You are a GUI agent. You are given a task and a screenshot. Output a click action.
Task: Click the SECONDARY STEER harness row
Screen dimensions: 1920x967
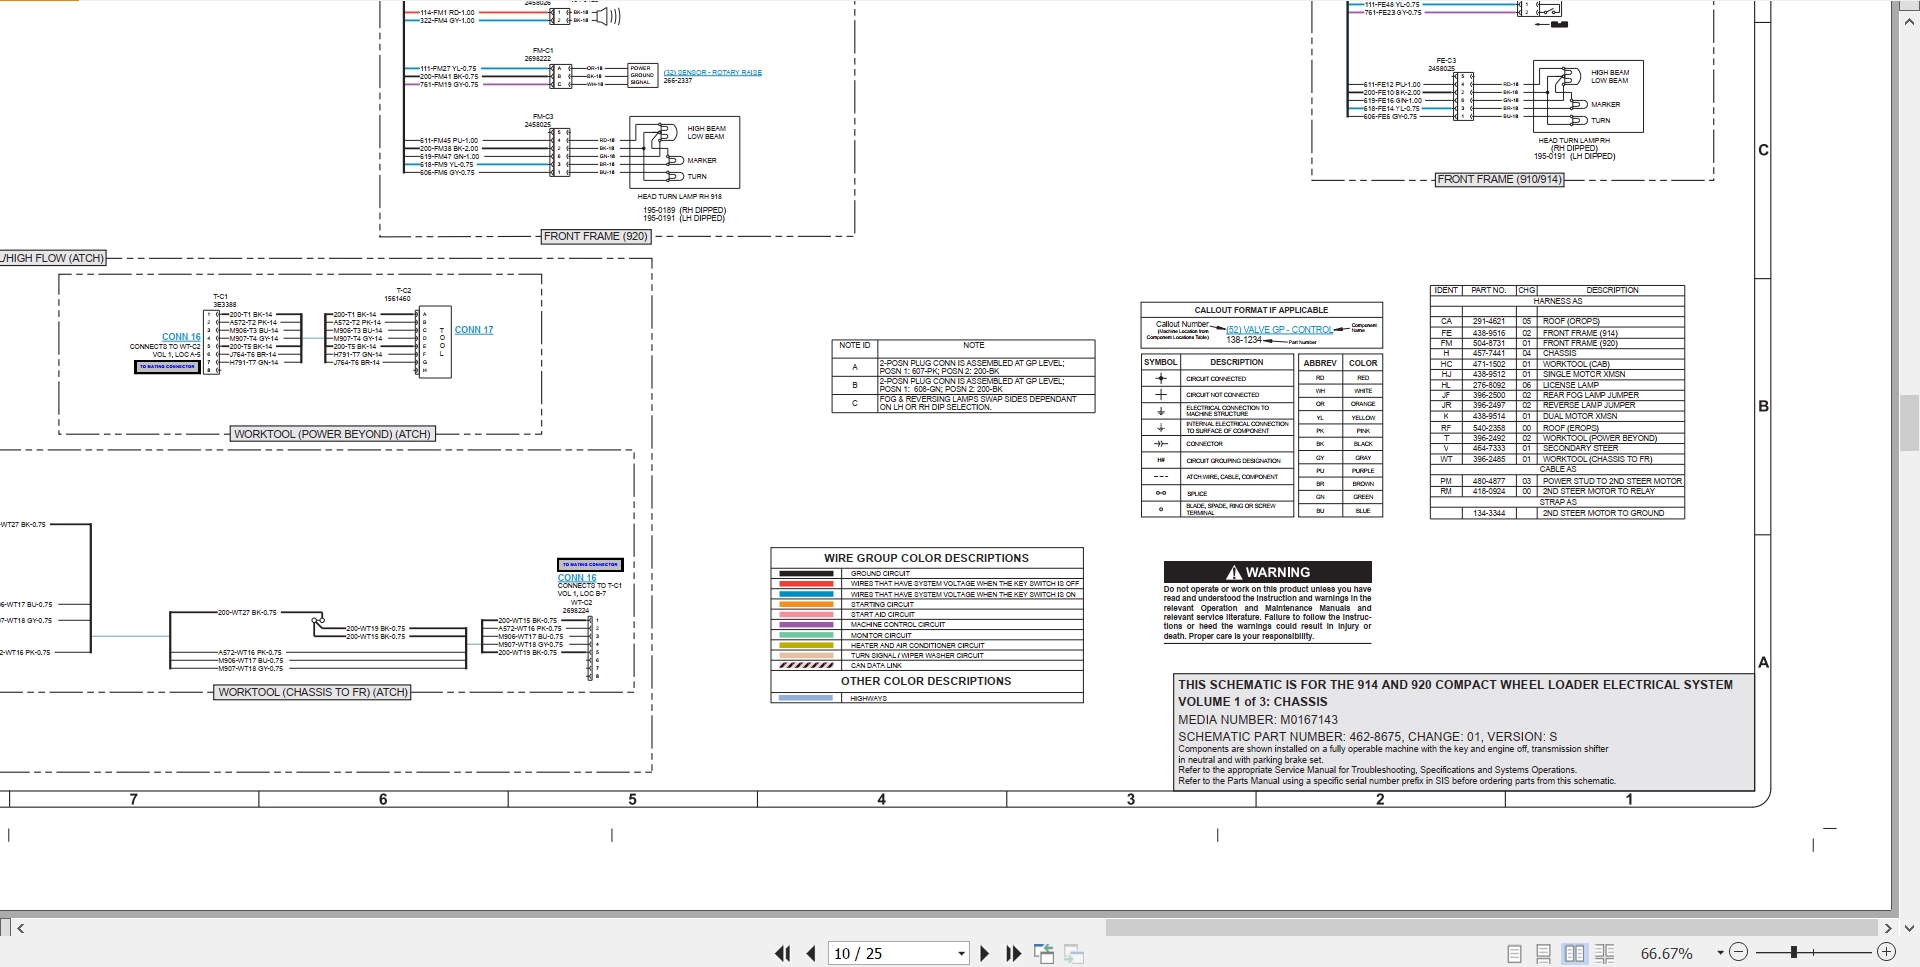1557,448
